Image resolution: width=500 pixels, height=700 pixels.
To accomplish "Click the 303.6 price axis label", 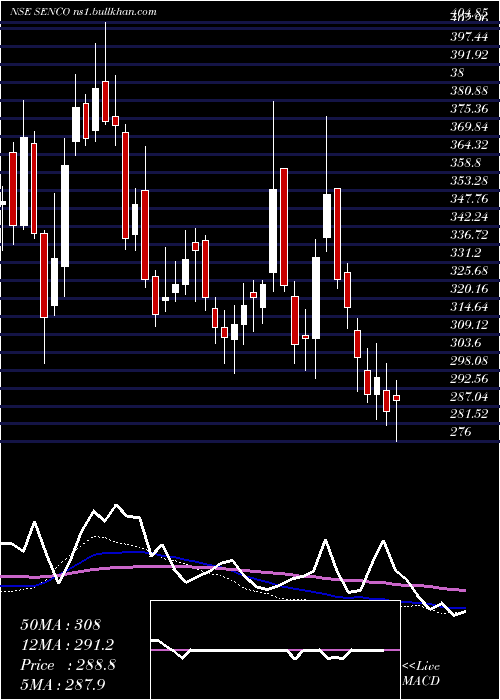I will [465, 343].
